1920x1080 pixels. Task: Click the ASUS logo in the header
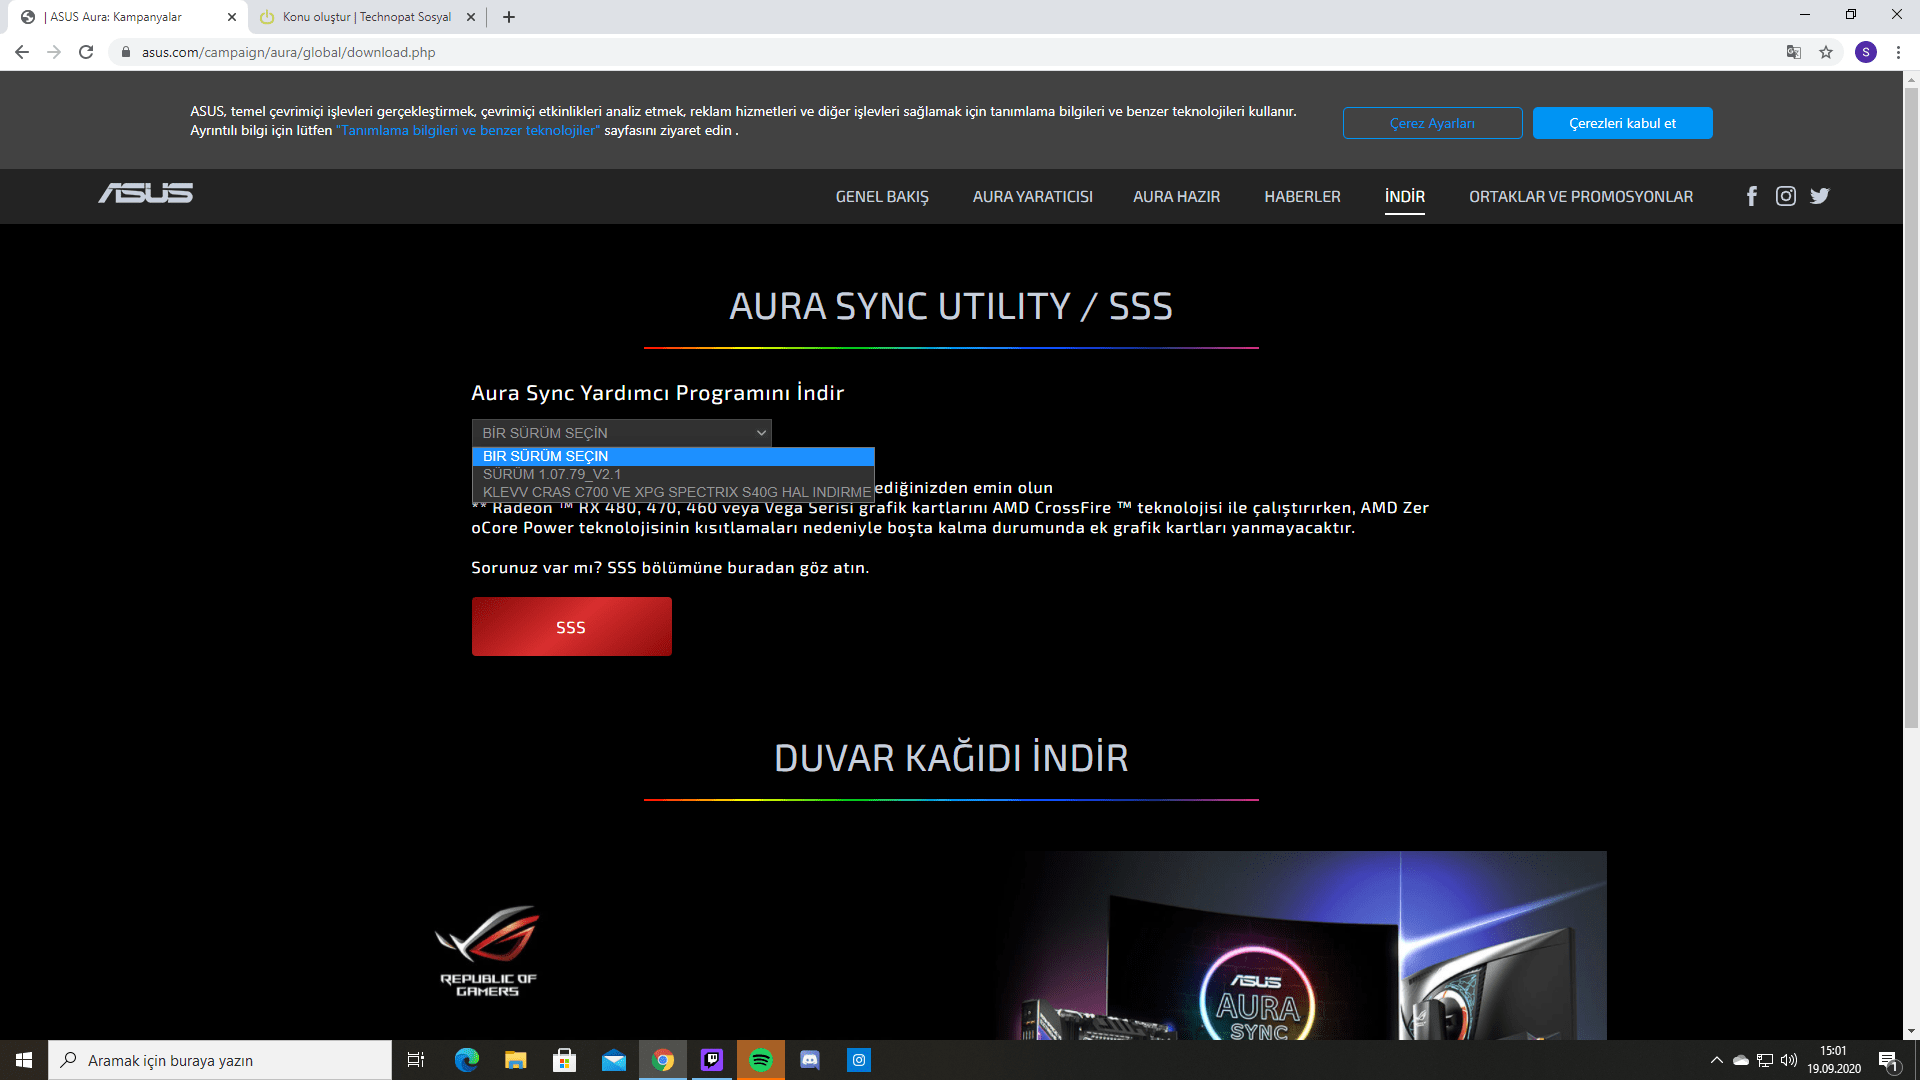click(x=146, y=193)
